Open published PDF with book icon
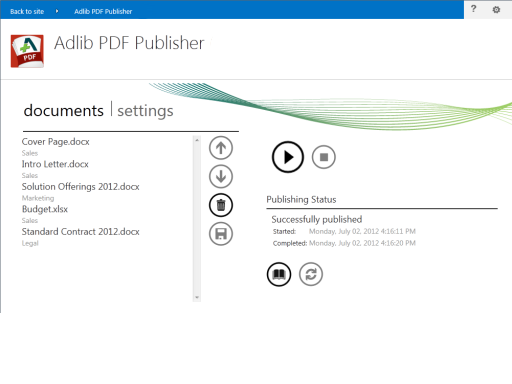This screenshot has height=384, width=512. [x=279, y=274]
